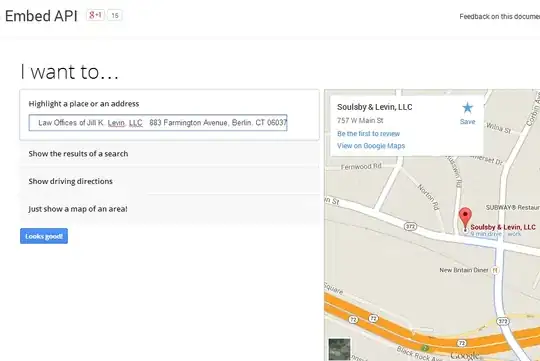This screenshot has width=540, height=361.
Task: Click the Looks good! button
Action: (x=44, y=236)
